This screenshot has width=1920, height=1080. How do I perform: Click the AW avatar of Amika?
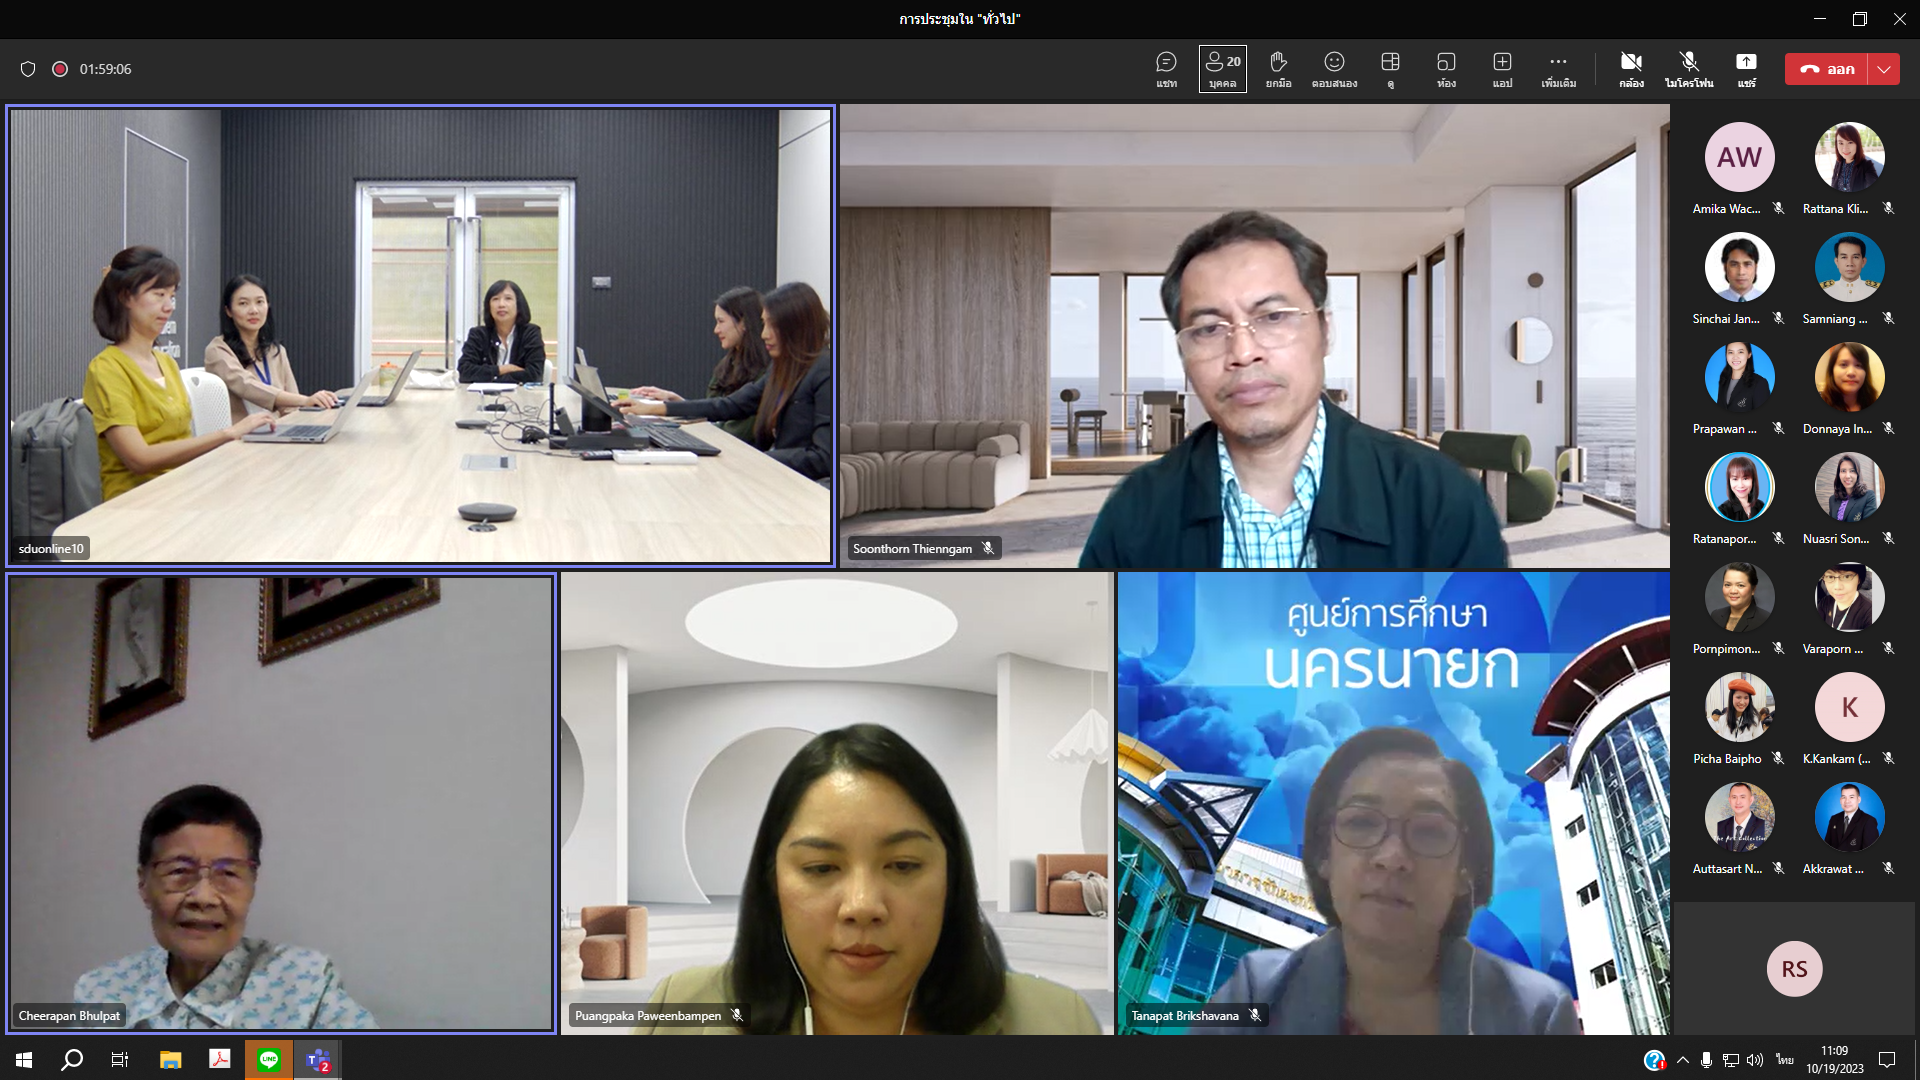1739,157
